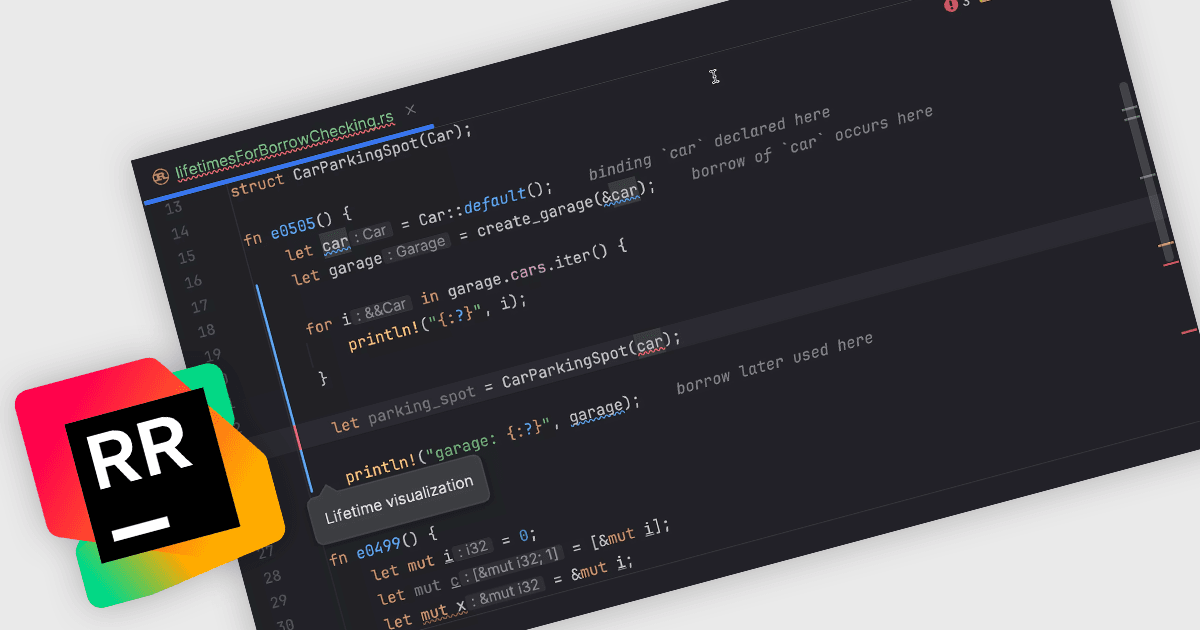Click line number 17 in the gutter
Screen dimensions: 1200x630
coord(198,306)
